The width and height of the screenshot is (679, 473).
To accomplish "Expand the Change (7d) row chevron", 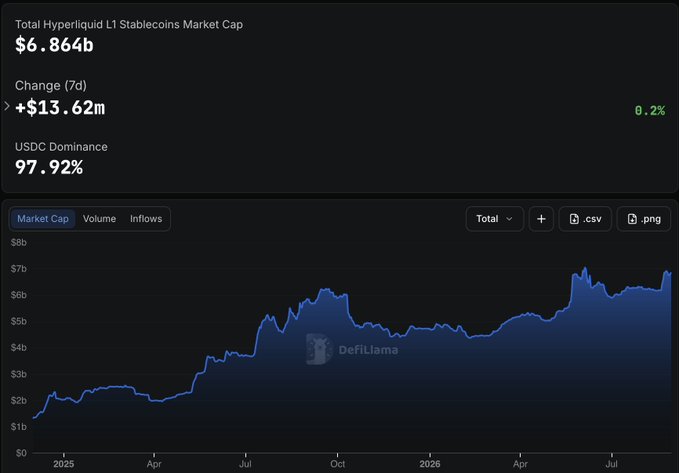I will pos(6,106).
